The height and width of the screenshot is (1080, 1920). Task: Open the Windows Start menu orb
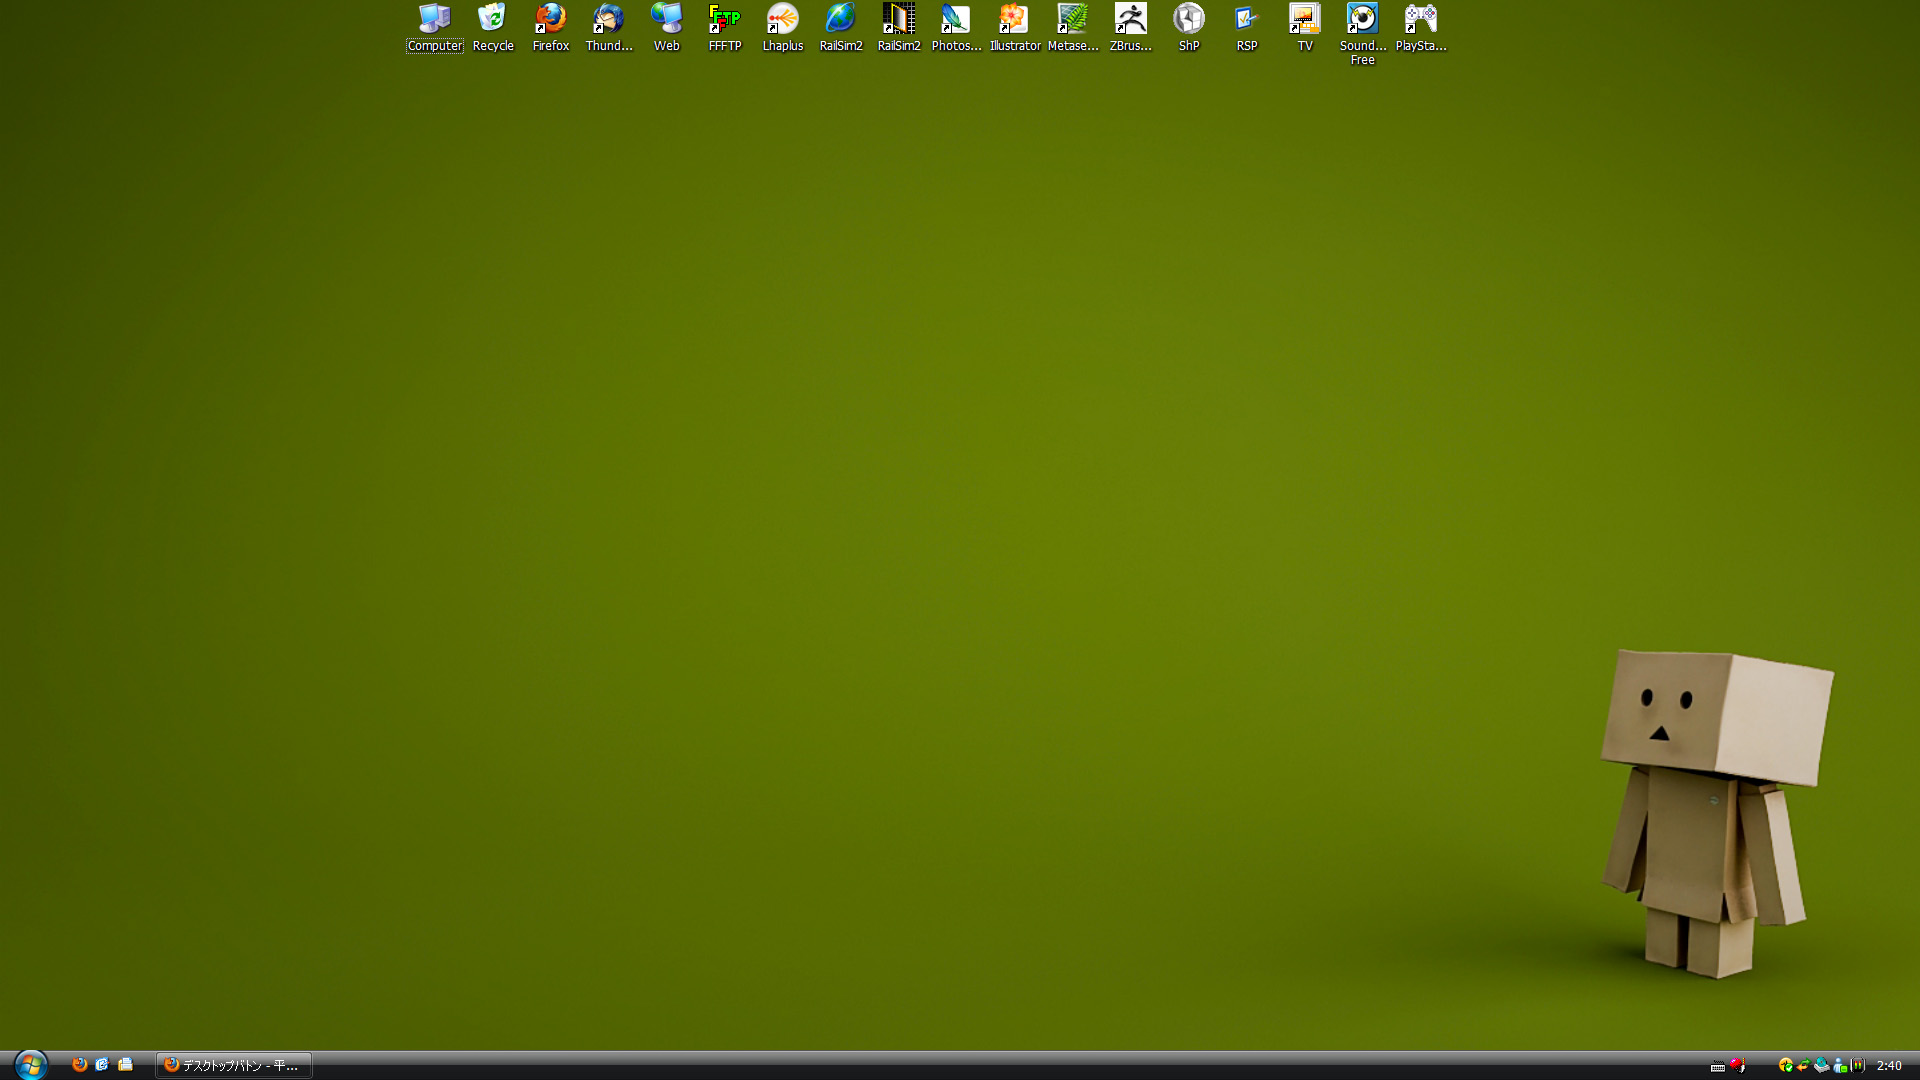coord(30,1065)
